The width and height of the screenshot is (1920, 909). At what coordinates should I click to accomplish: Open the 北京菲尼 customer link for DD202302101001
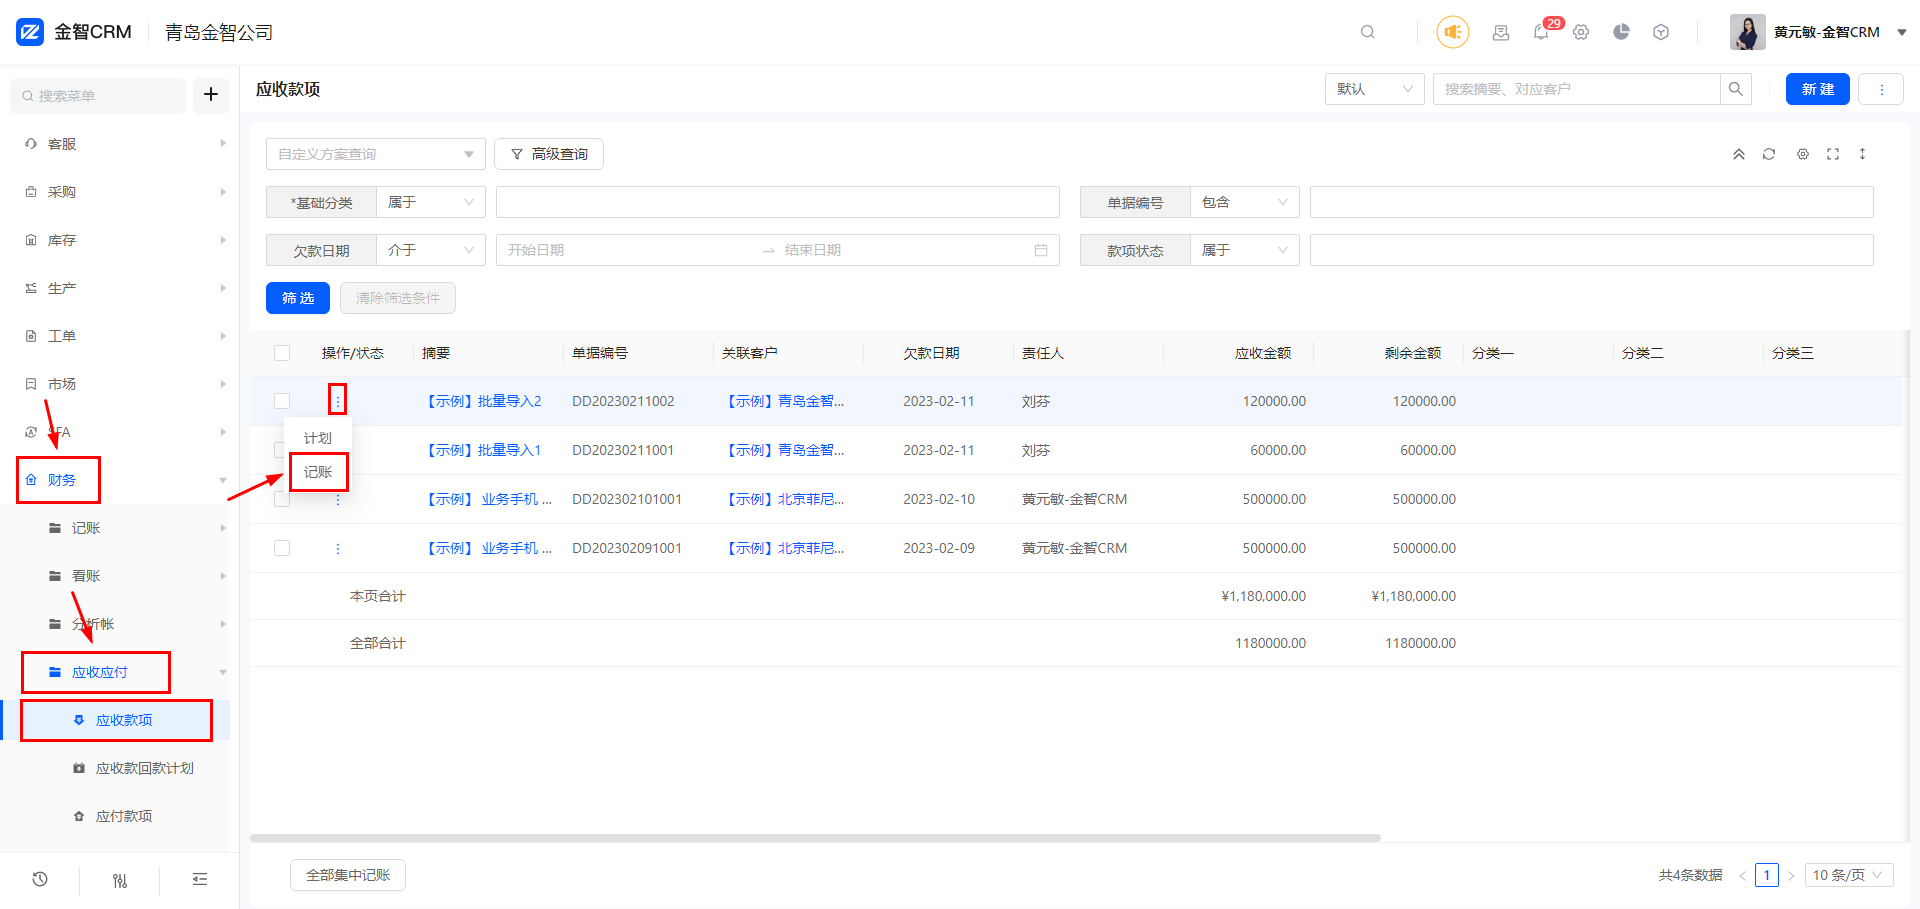[x=783, y=499]
